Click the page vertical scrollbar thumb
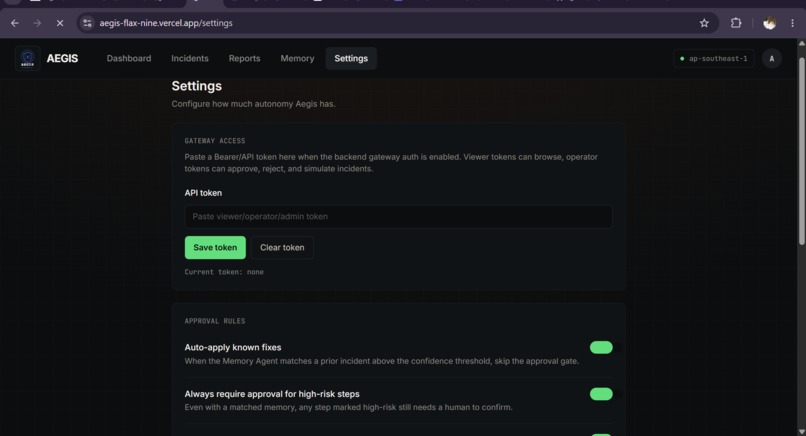Screen dimensions: 806x436 (801, 152)
